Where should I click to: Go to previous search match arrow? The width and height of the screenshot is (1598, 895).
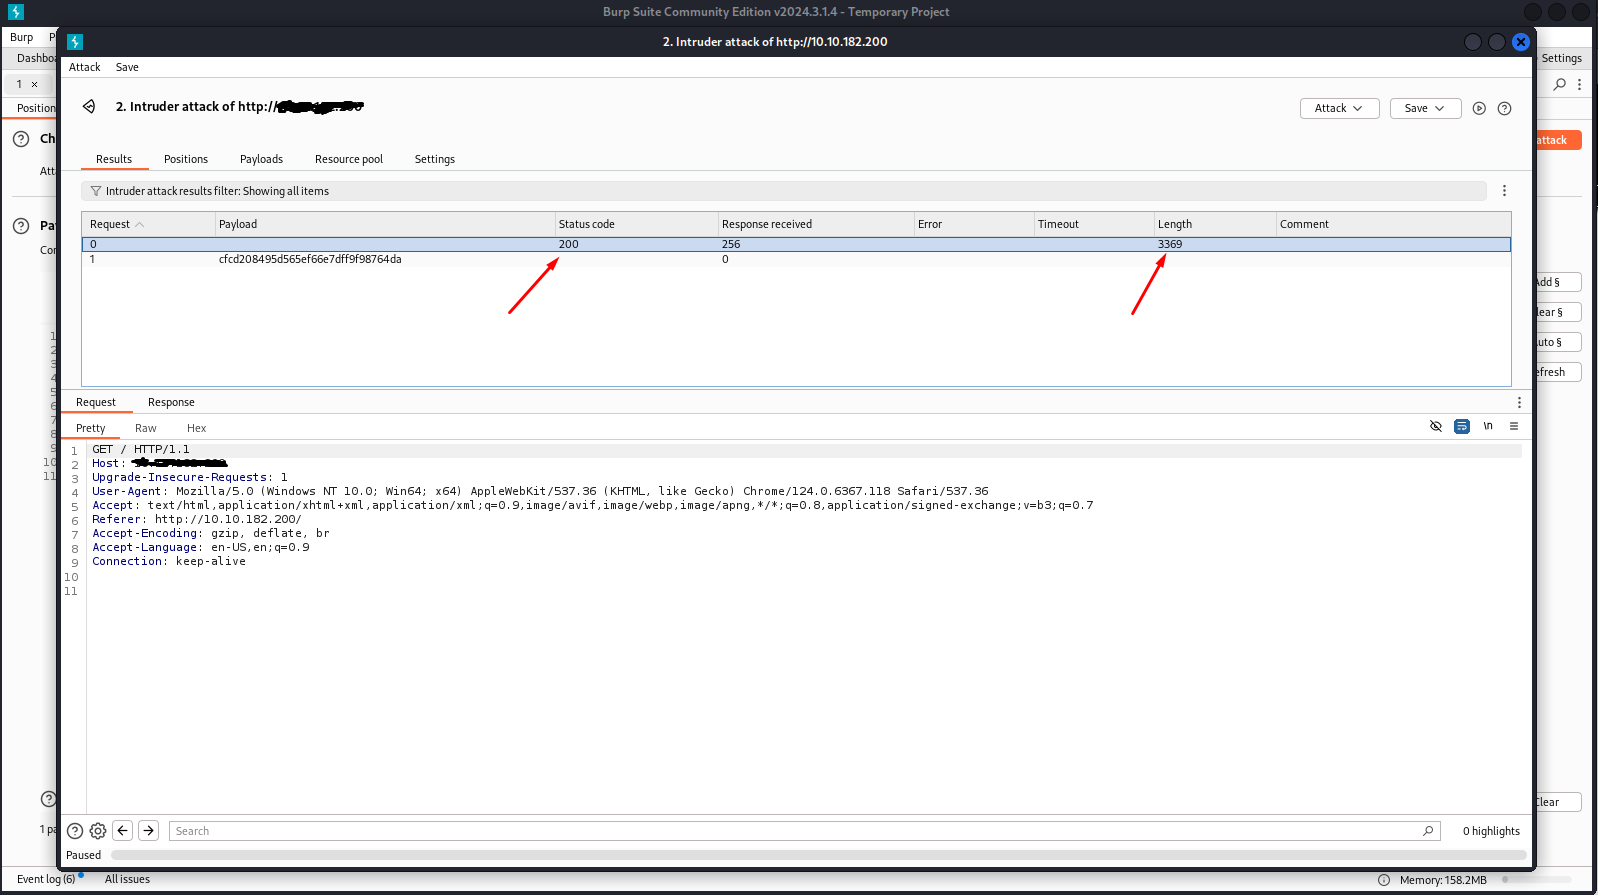click(x=123, y=830)
